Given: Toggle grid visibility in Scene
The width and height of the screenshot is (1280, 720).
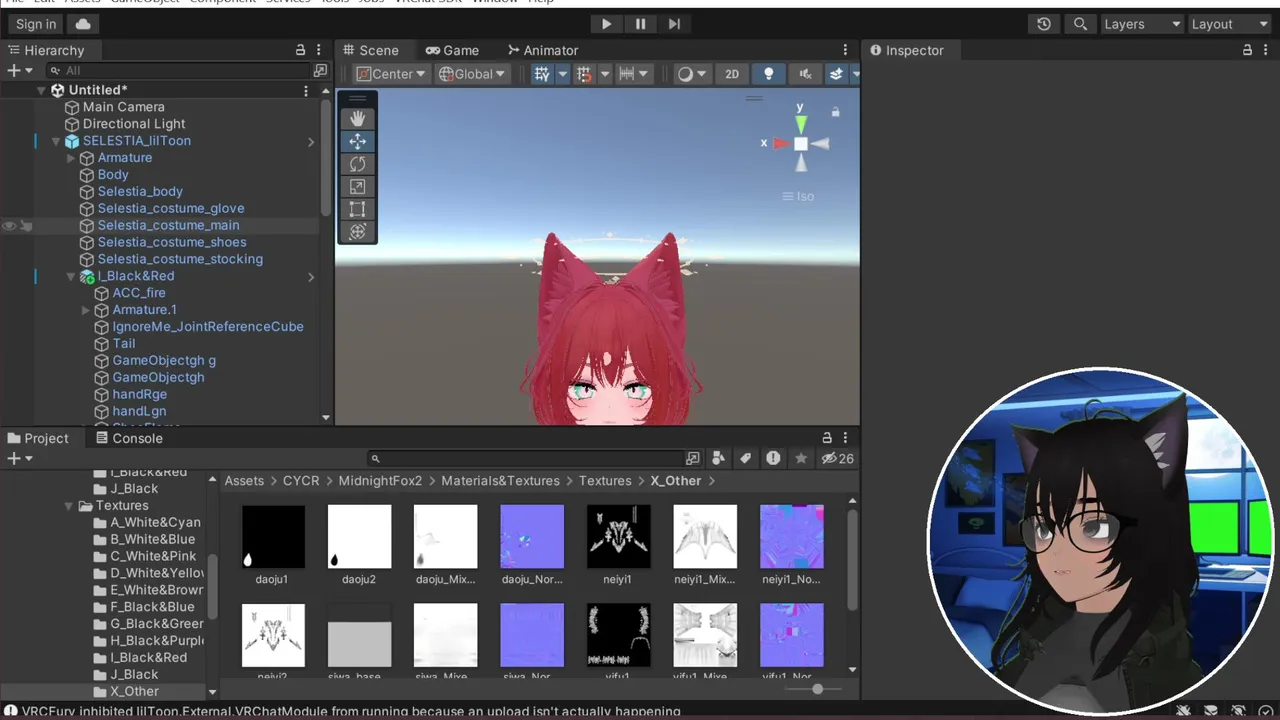Looking at the screenshot, I should (x=542, y=74).
